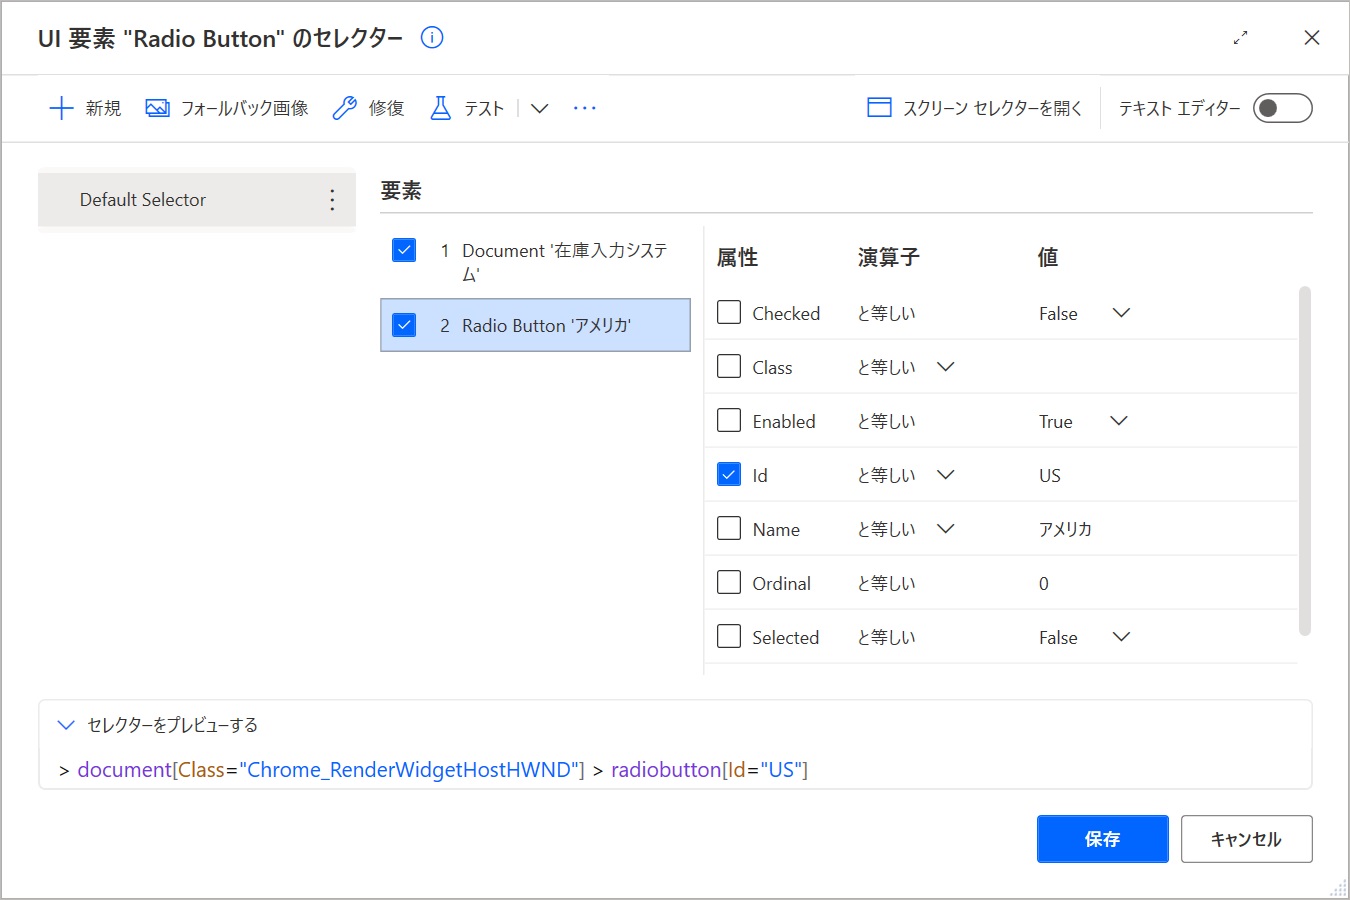Click the 新規 toolbar label

pos(103,108)
